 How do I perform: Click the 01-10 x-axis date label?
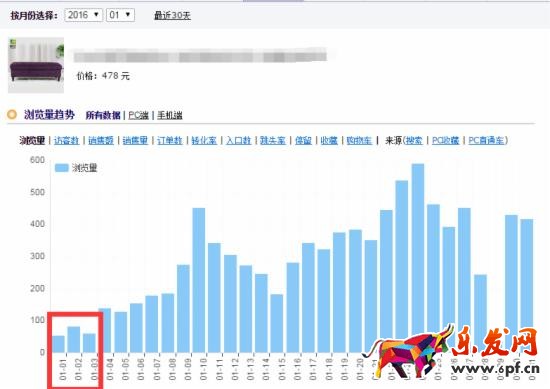(x=204, y=369)
